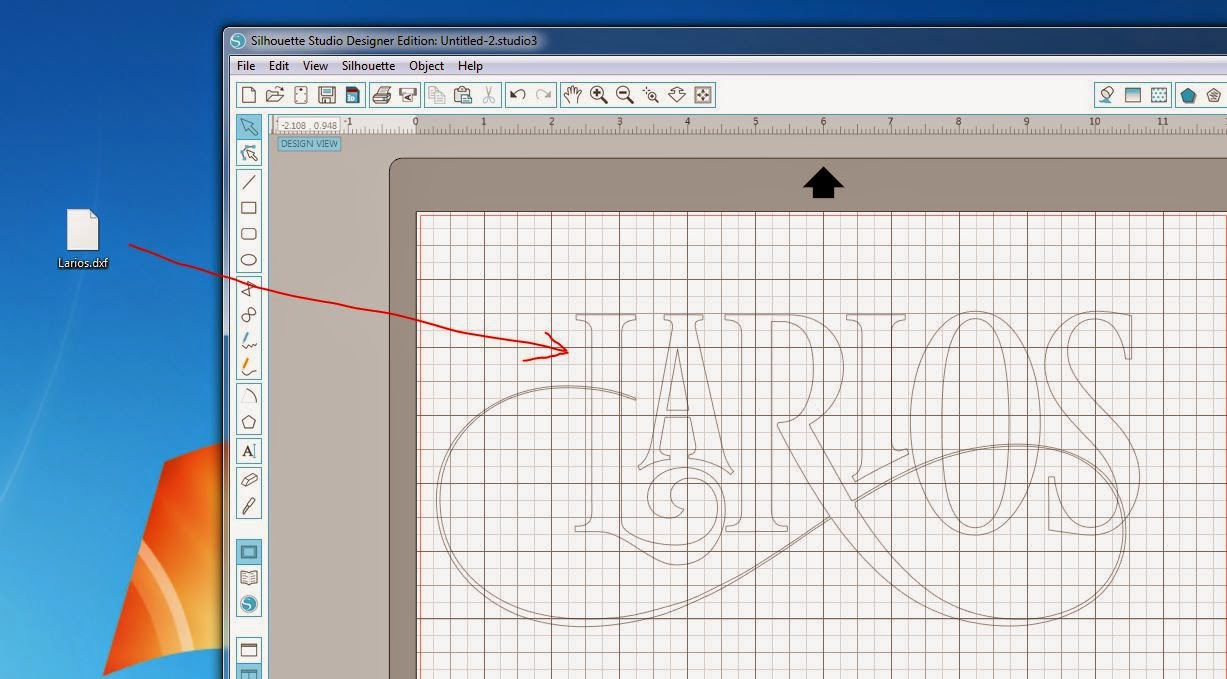The width and height of the screenshot is (1227, 679).
Task: Open the View menu
Action: [x=315, y=66]
